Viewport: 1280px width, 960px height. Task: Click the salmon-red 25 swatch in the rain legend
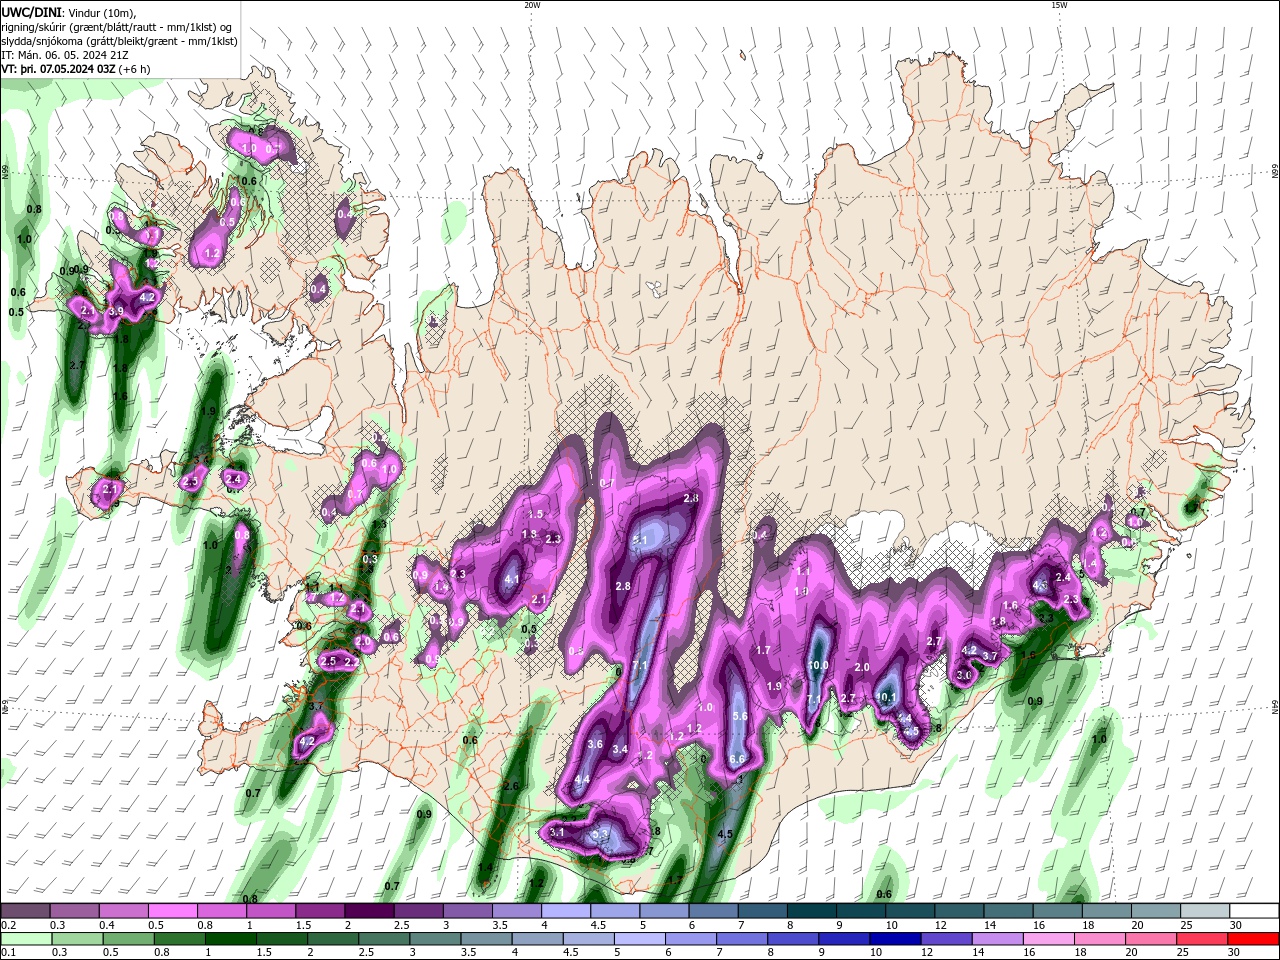click(x=1203, y=939)
